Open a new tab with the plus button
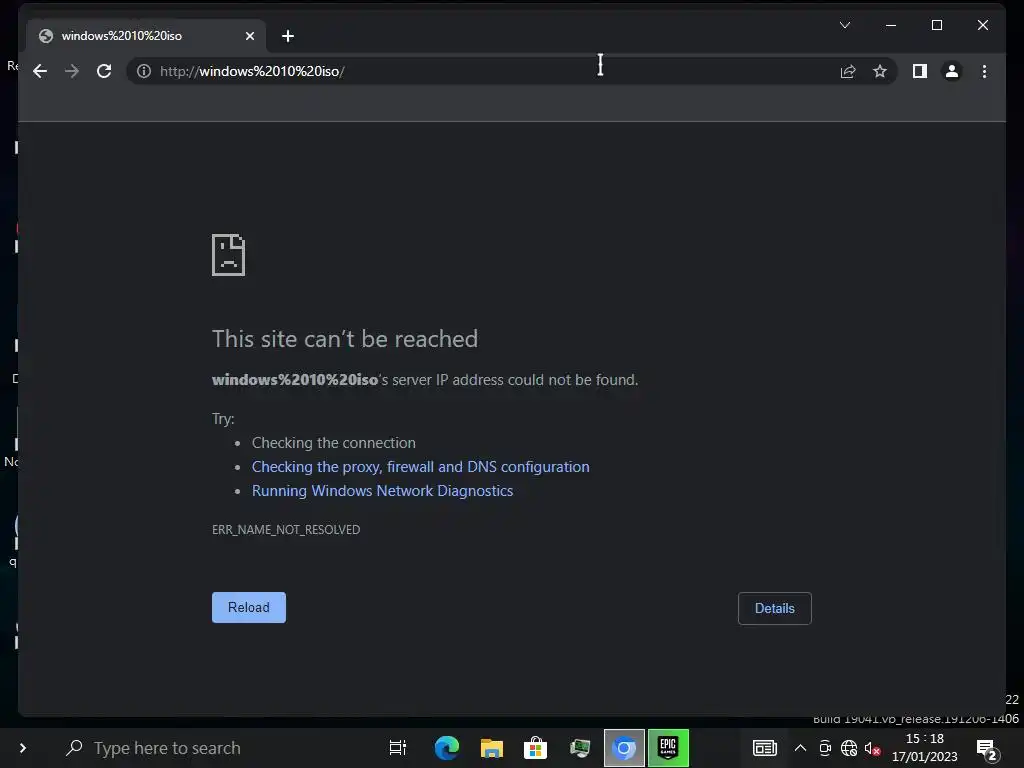This screenshot has width=1024, height=768. point(288,36)
